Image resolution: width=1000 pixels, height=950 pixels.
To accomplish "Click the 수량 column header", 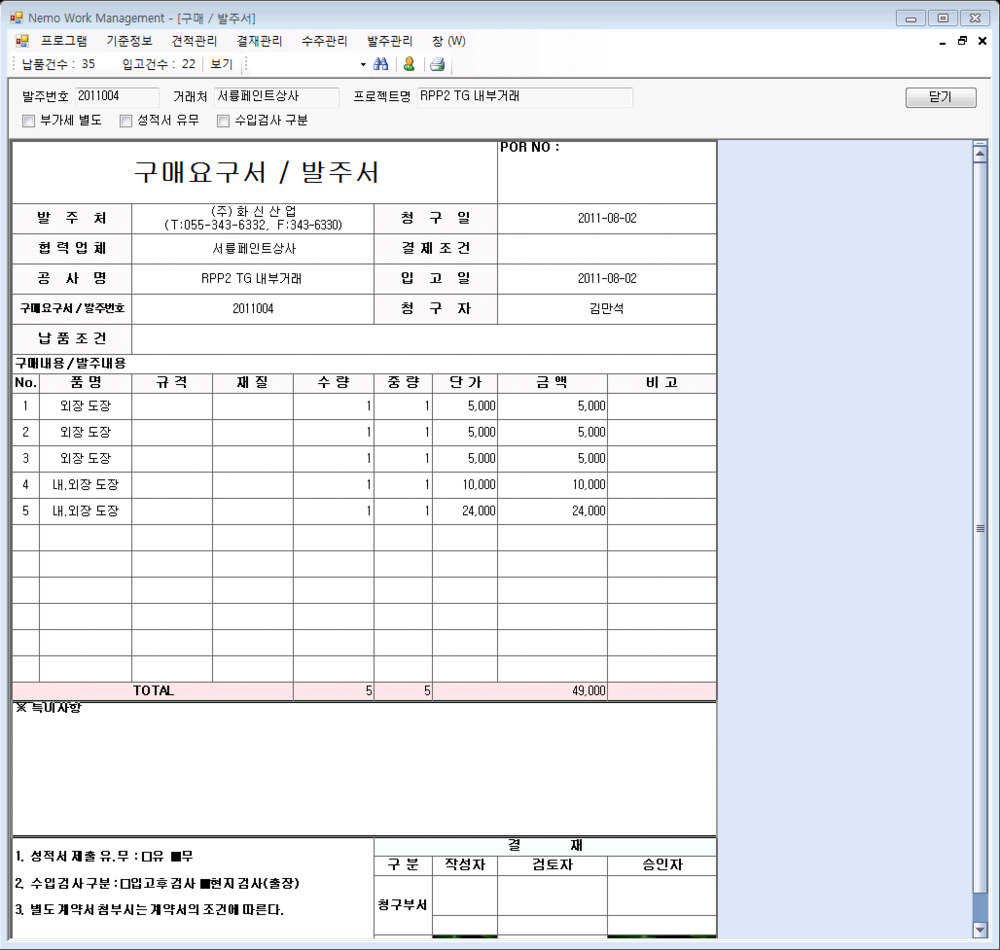I will pyautogui.click(x=334, y=383).
